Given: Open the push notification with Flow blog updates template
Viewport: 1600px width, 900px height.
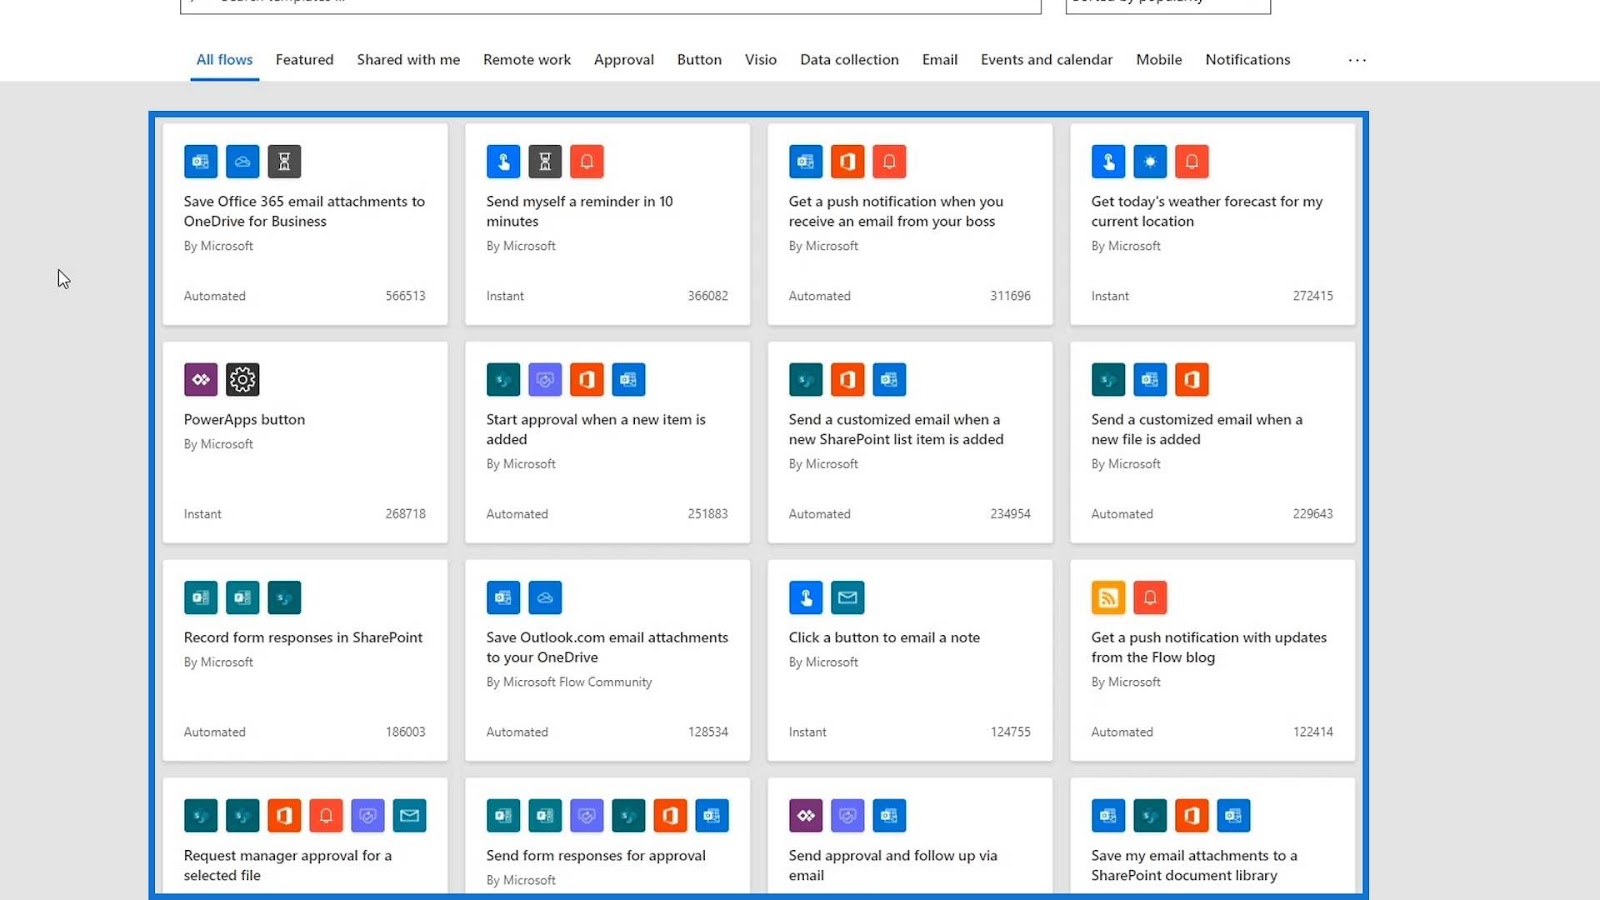Looking at the screenshot, I should tap(1213, 660).
